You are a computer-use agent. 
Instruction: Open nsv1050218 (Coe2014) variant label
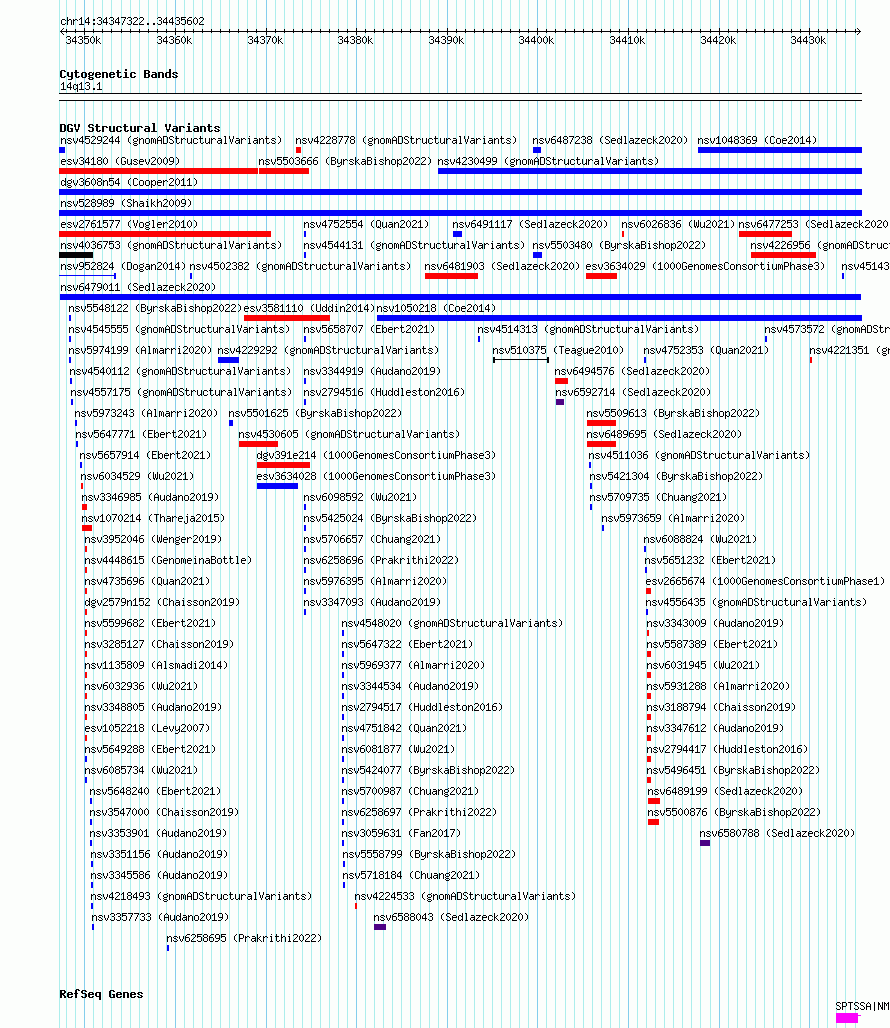pyautogui.click(x=436, y=308)
